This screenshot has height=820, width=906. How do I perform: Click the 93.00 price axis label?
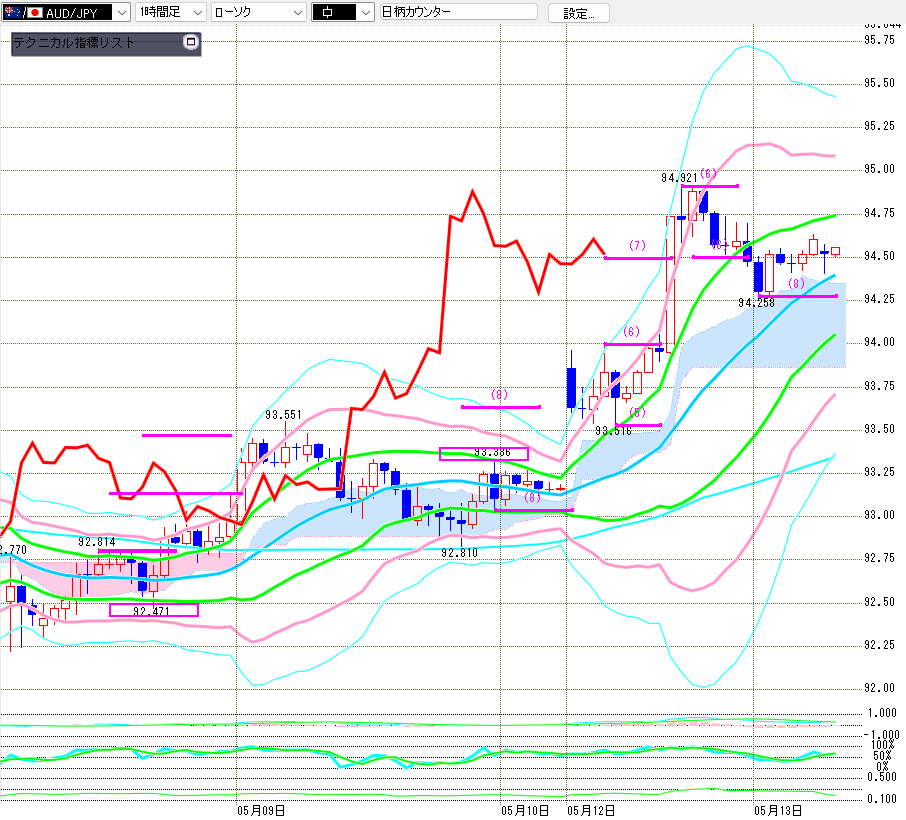[x=879, y=515]
